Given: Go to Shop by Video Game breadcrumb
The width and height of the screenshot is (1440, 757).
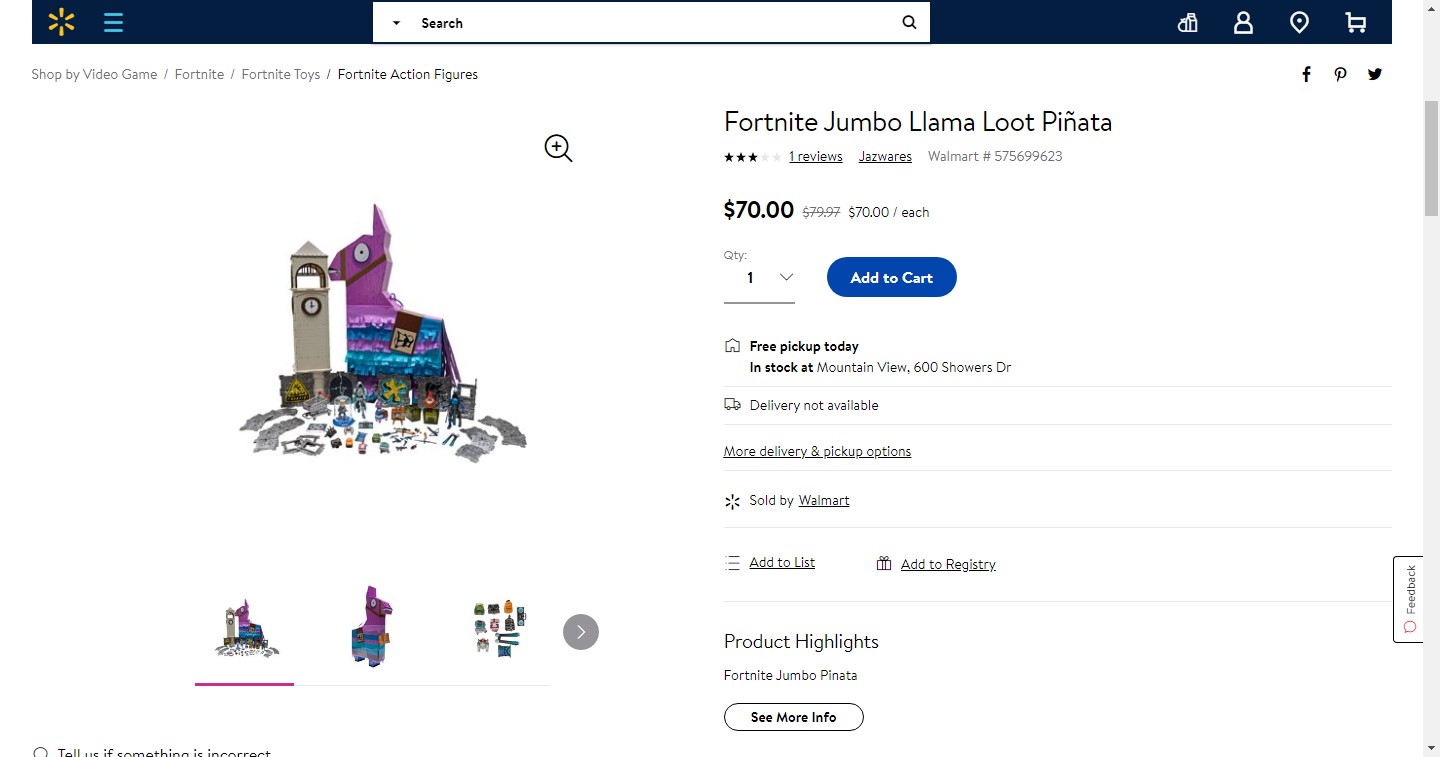Looking at the screenshot, I should (x=94, y=74).
